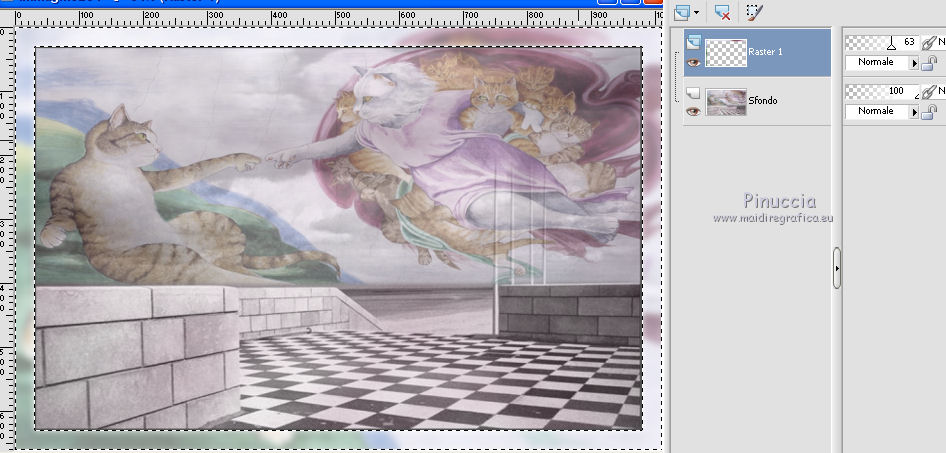This screenshot has width=946, height=453.
Task: Hide the Raster 1 layer via eye
Action: tap(693, 62)
